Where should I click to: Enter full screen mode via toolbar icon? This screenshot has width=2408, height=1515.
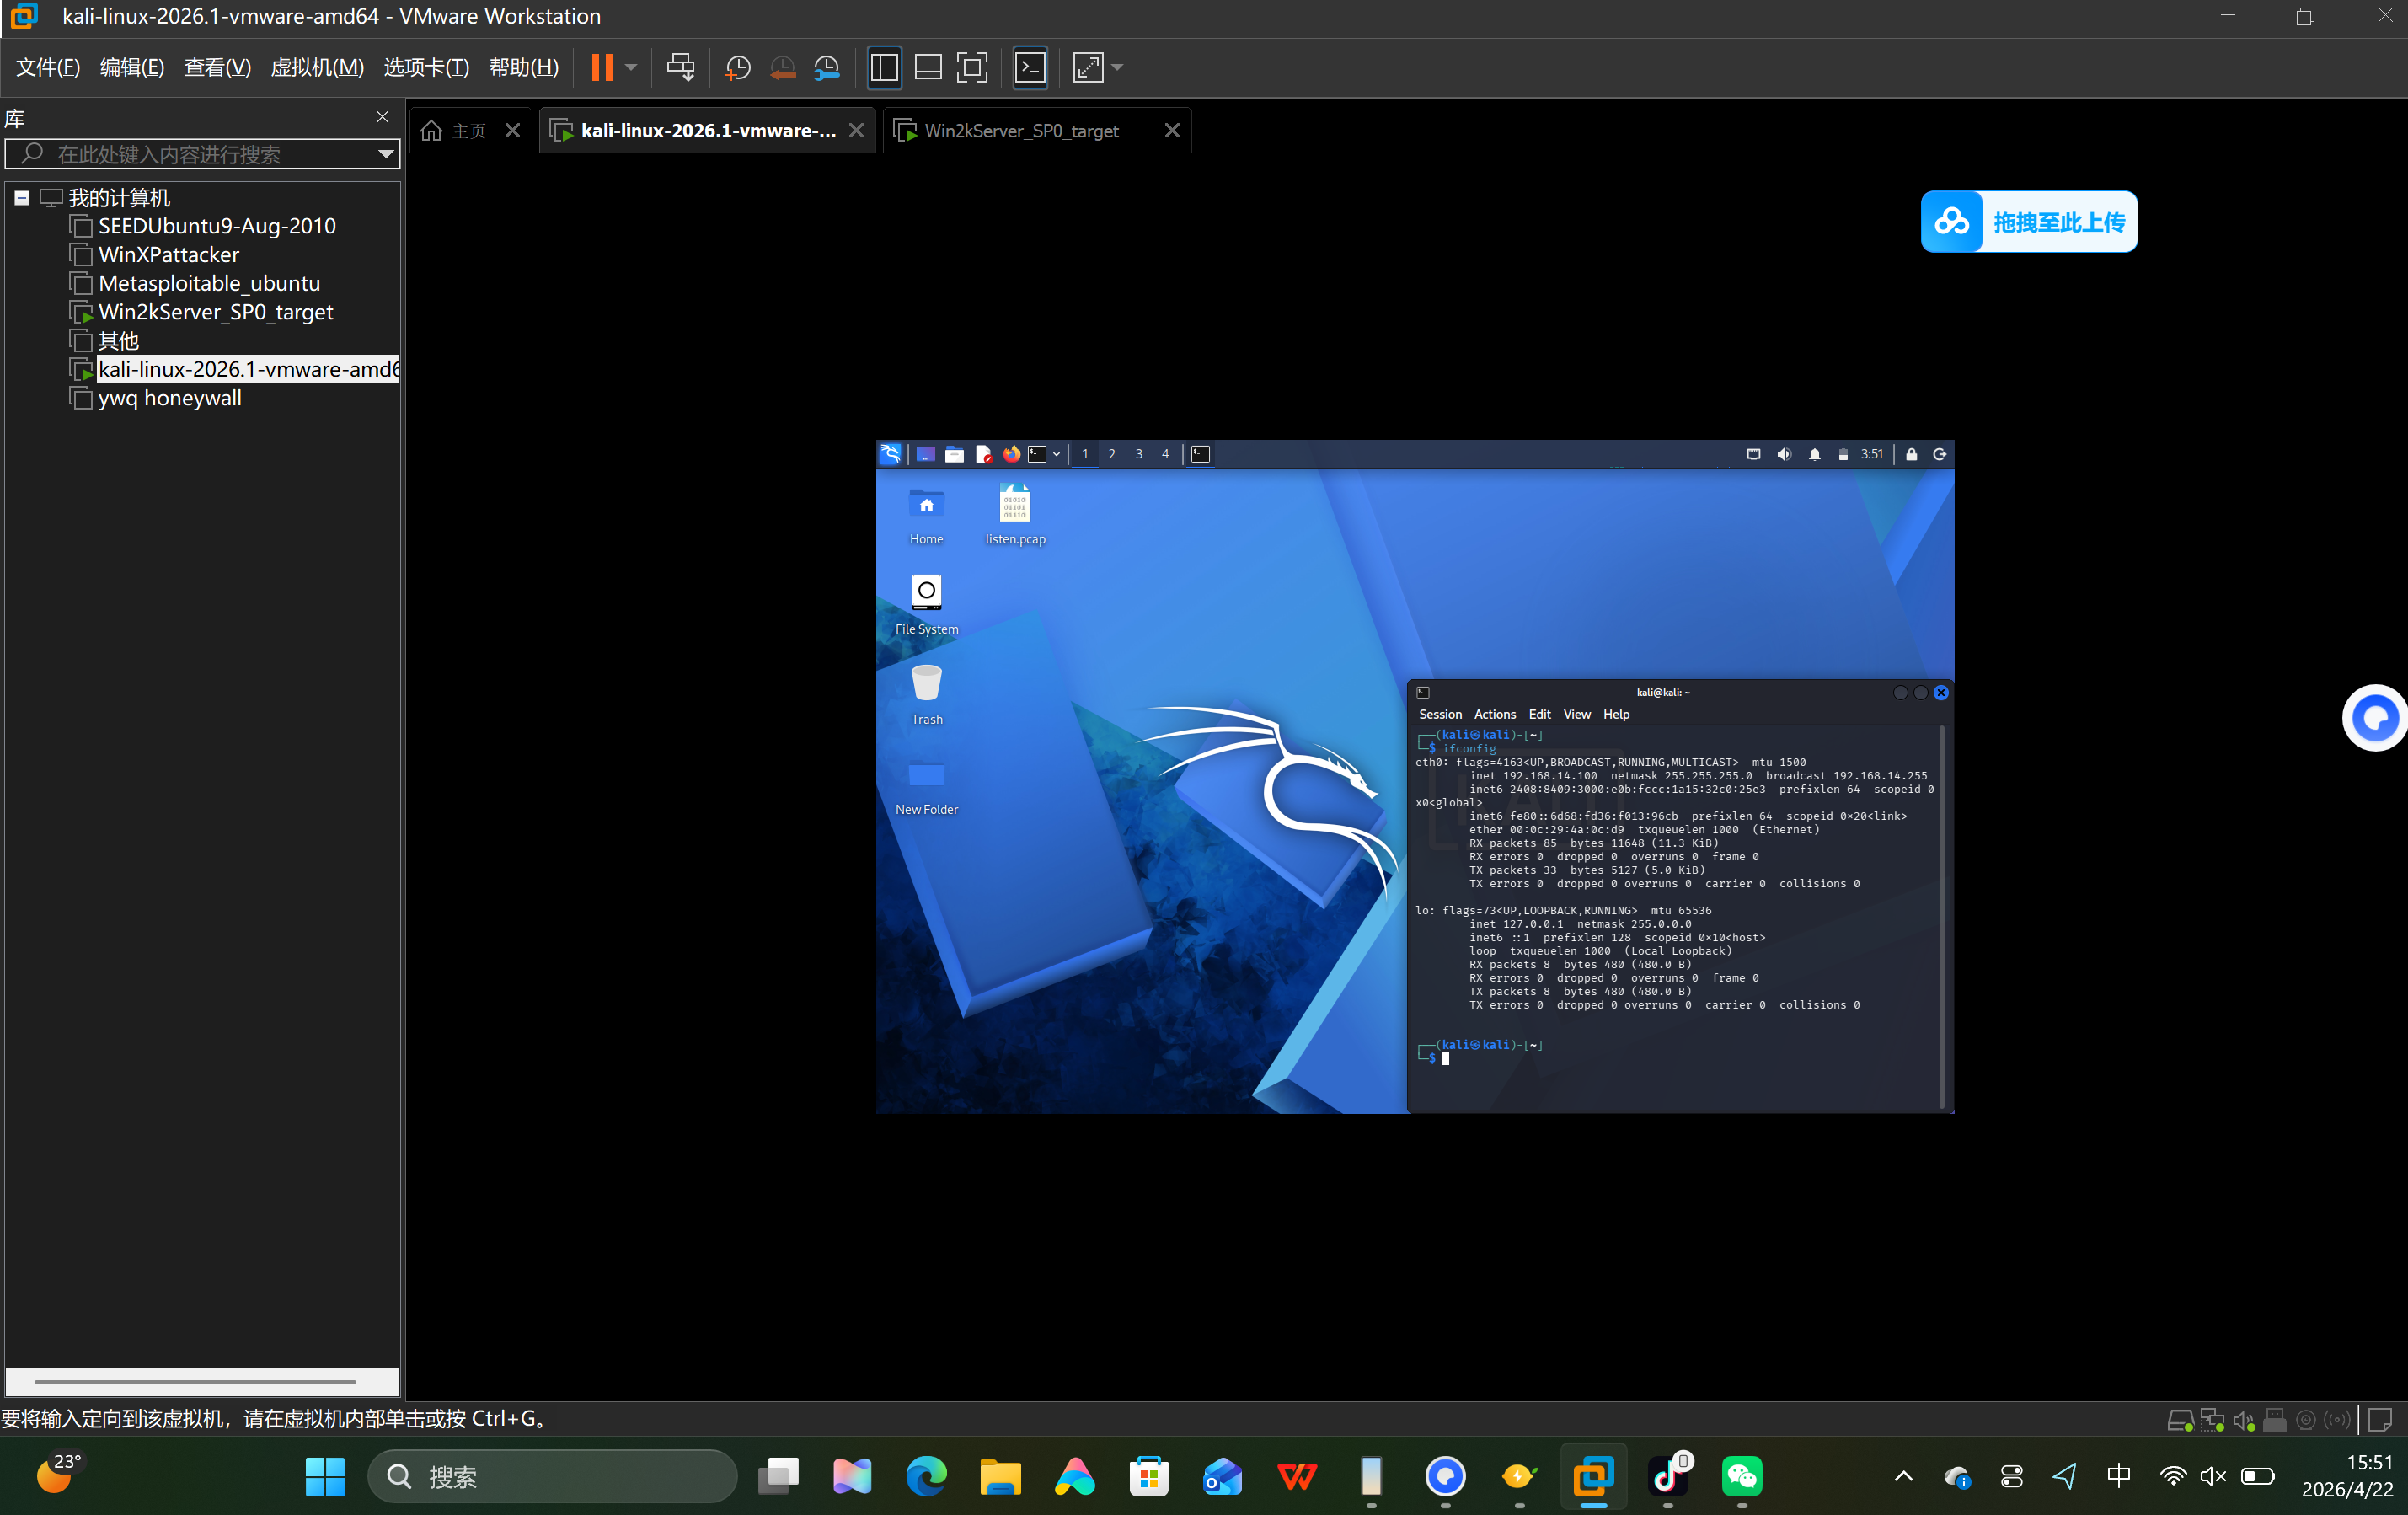(971, 67)
